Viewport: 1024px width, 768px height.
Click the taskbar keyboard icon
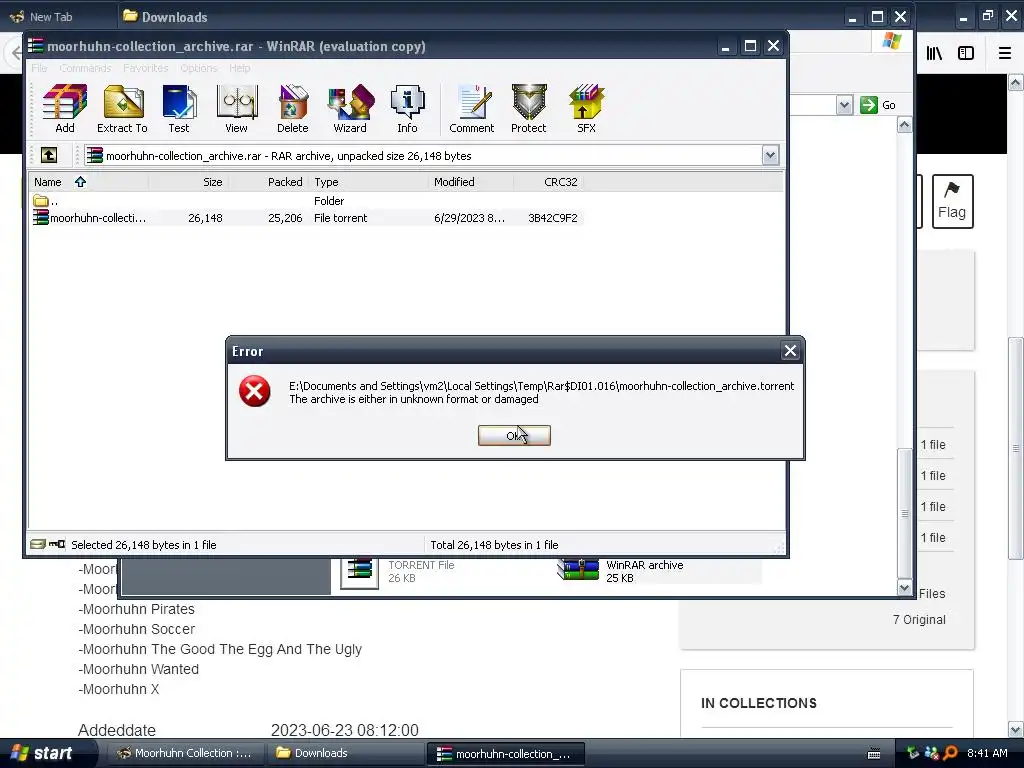(874, 754)
